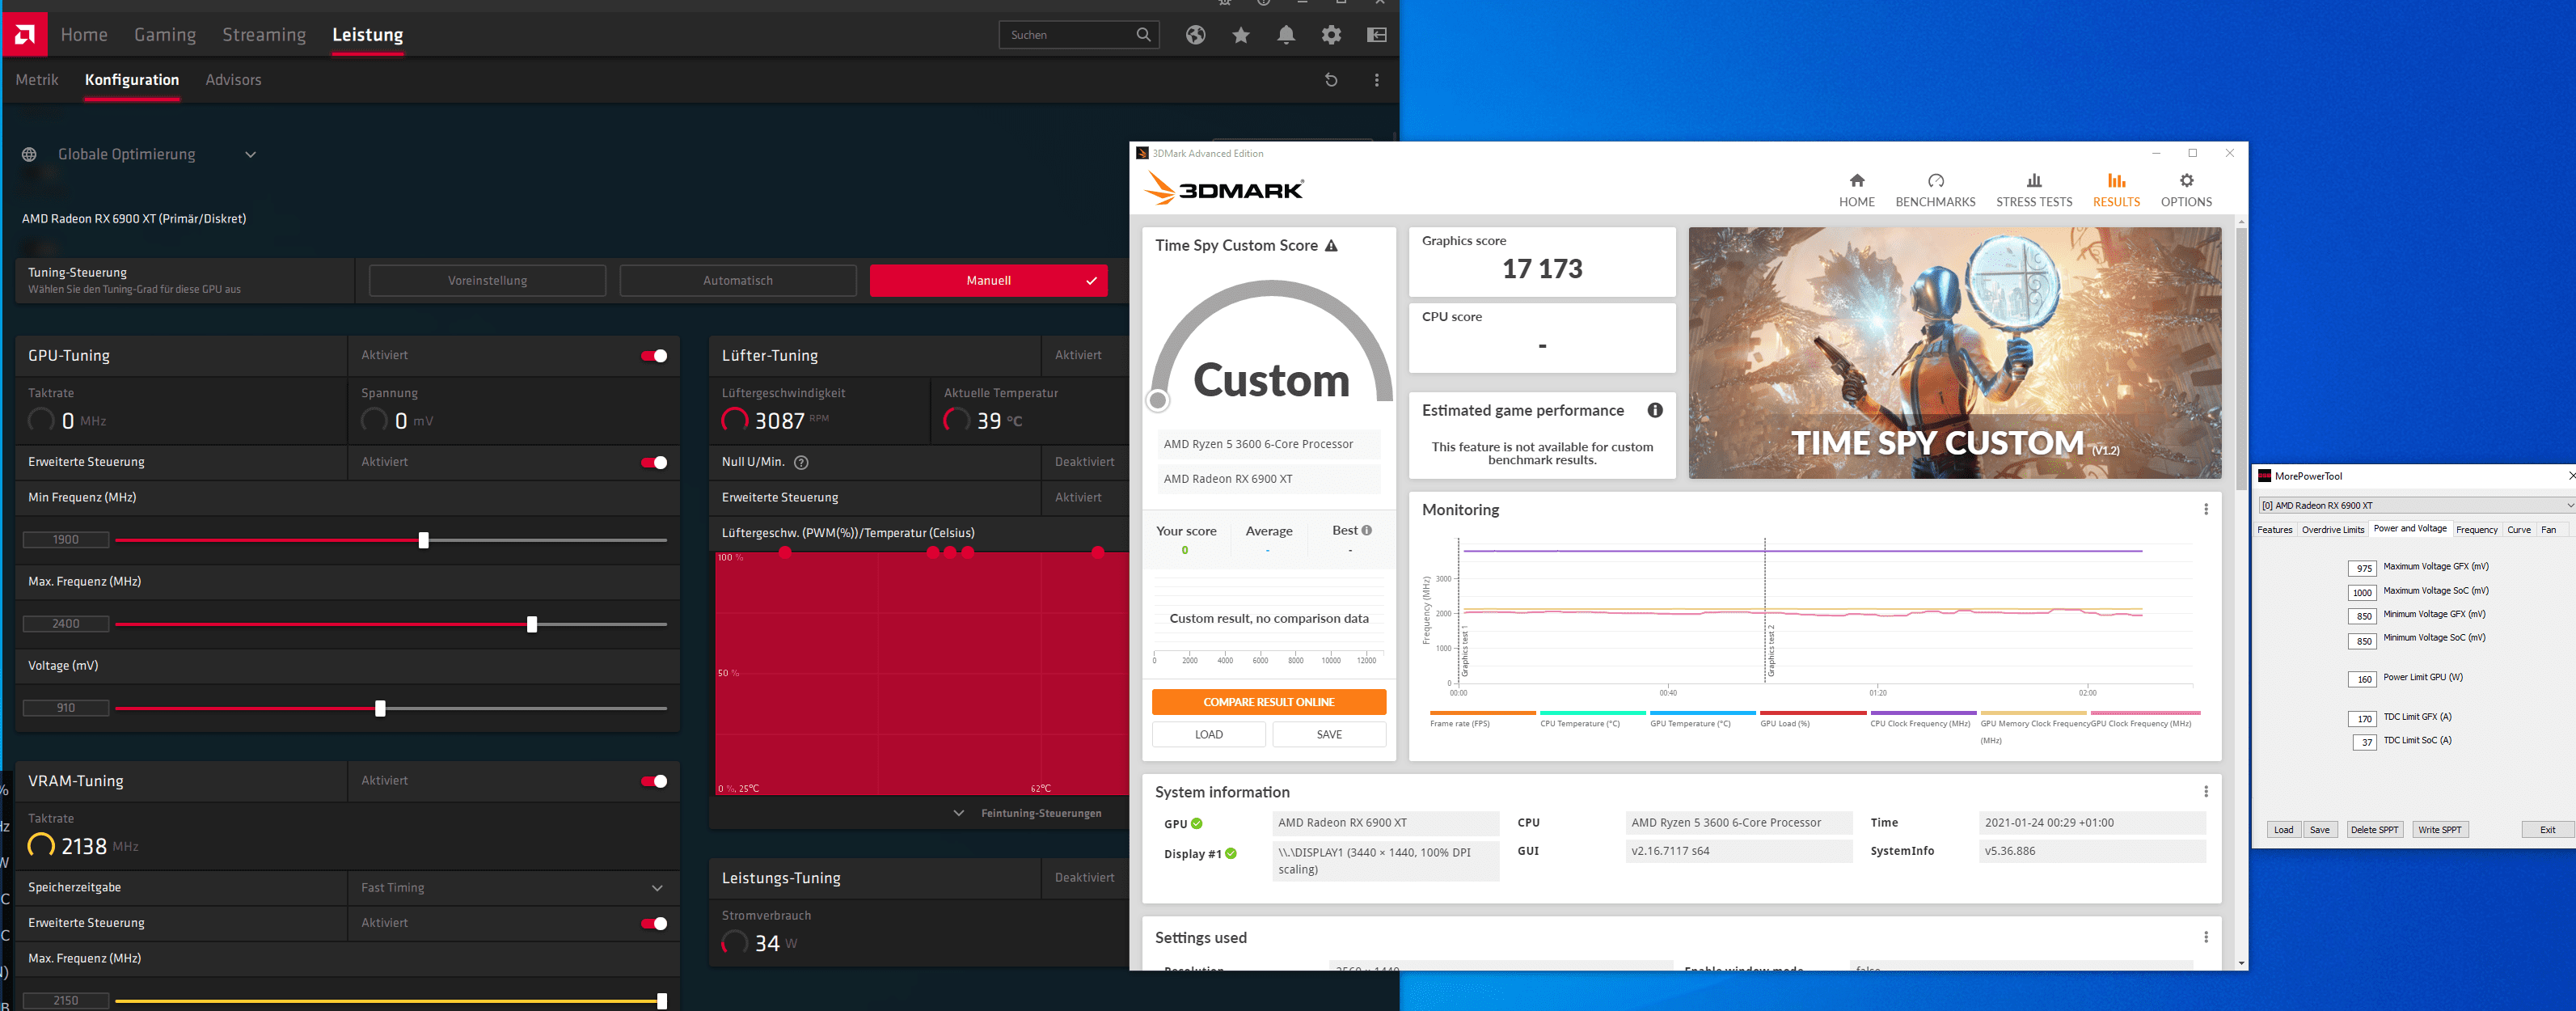Click the globe icon beside Globale Optimierung
The width and height of the screenshot is (2576, 1011).
(x=30, y=155)
